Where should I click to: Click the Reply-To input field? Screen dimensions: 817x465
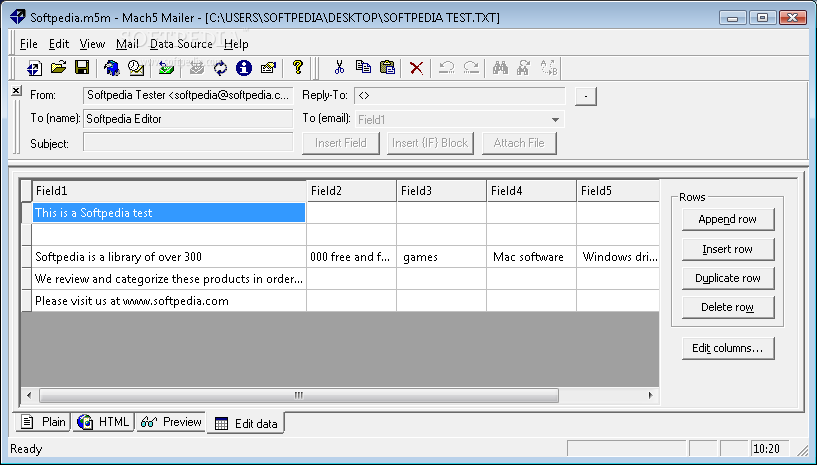click(x=460, y=95)
